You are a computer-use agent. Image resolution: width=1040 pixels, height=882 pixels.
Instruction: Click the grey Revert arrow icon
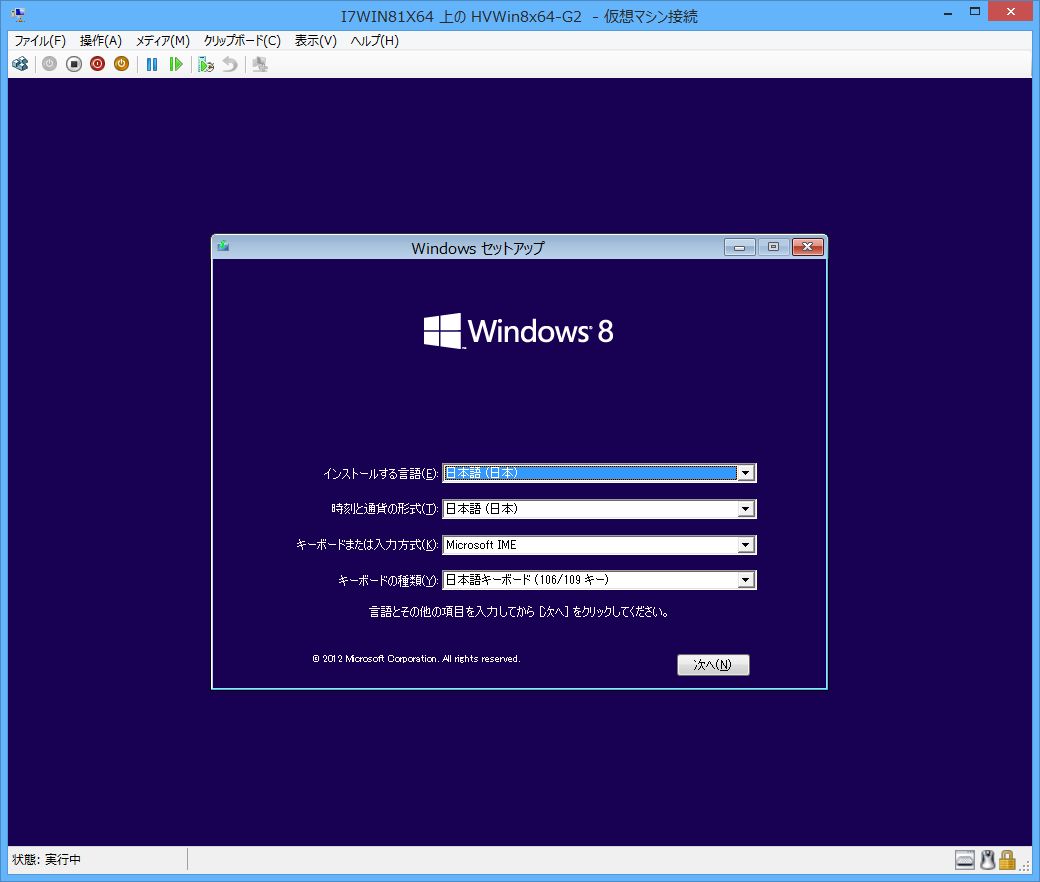point(229,64)
